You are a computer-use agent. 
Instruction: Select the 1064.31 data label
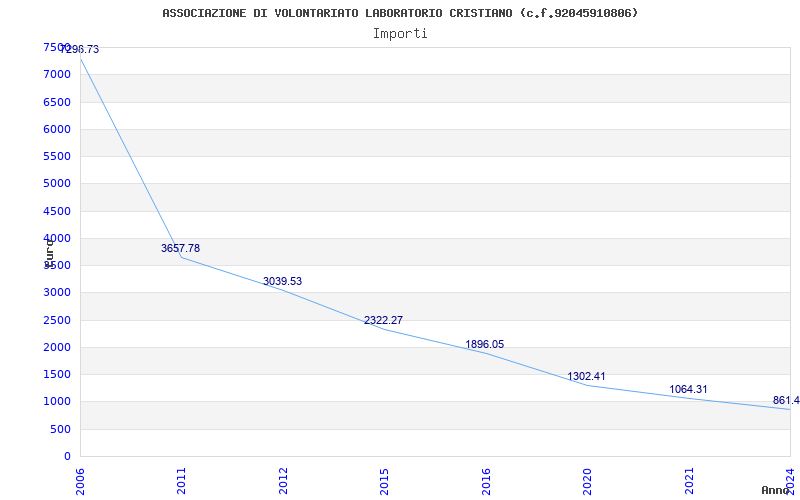coord(688,389)
